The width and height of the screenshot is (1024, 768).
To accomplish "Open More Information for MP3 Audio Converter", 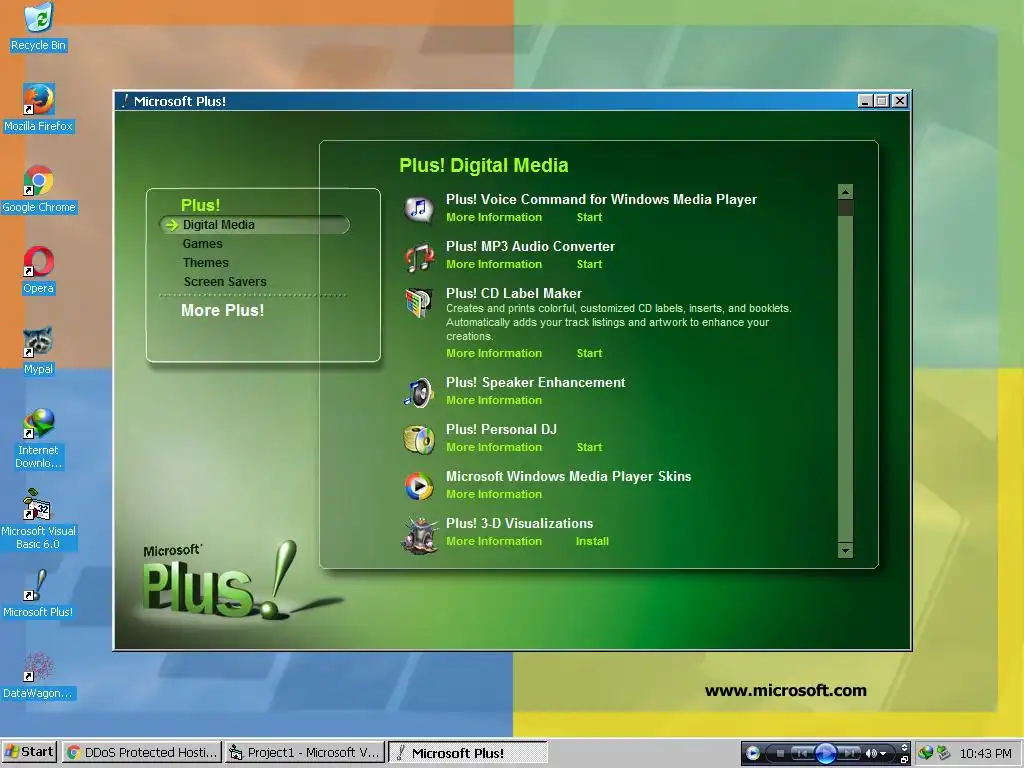I will [494, 264].
